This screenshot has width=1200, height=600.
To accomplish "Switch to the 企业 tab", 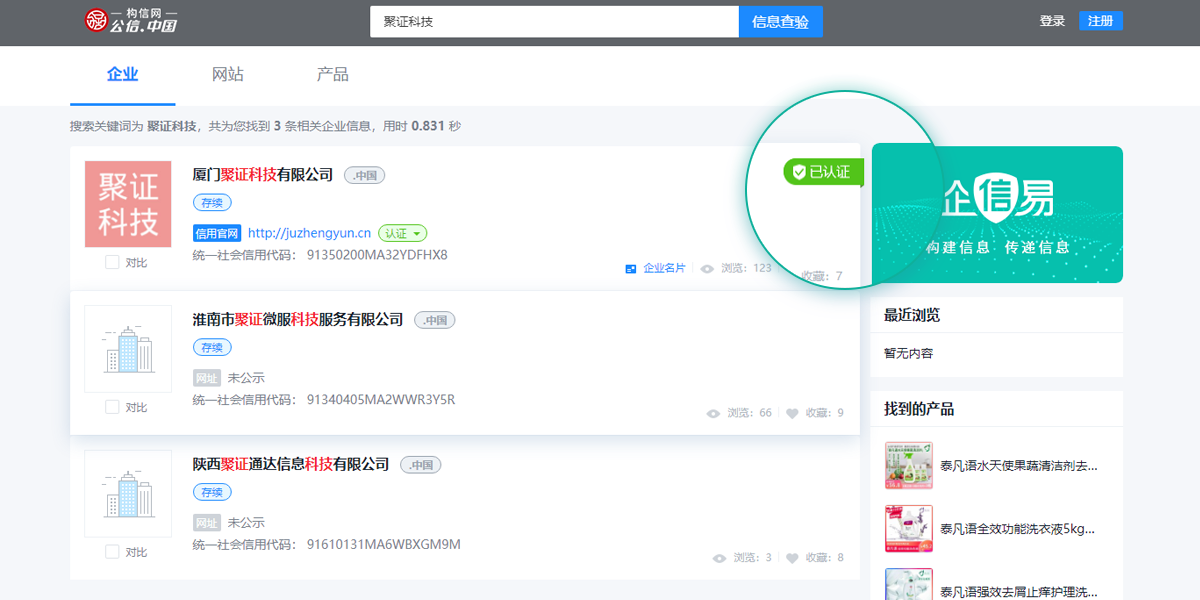I will pyautogui.click(x=122, y=75).
